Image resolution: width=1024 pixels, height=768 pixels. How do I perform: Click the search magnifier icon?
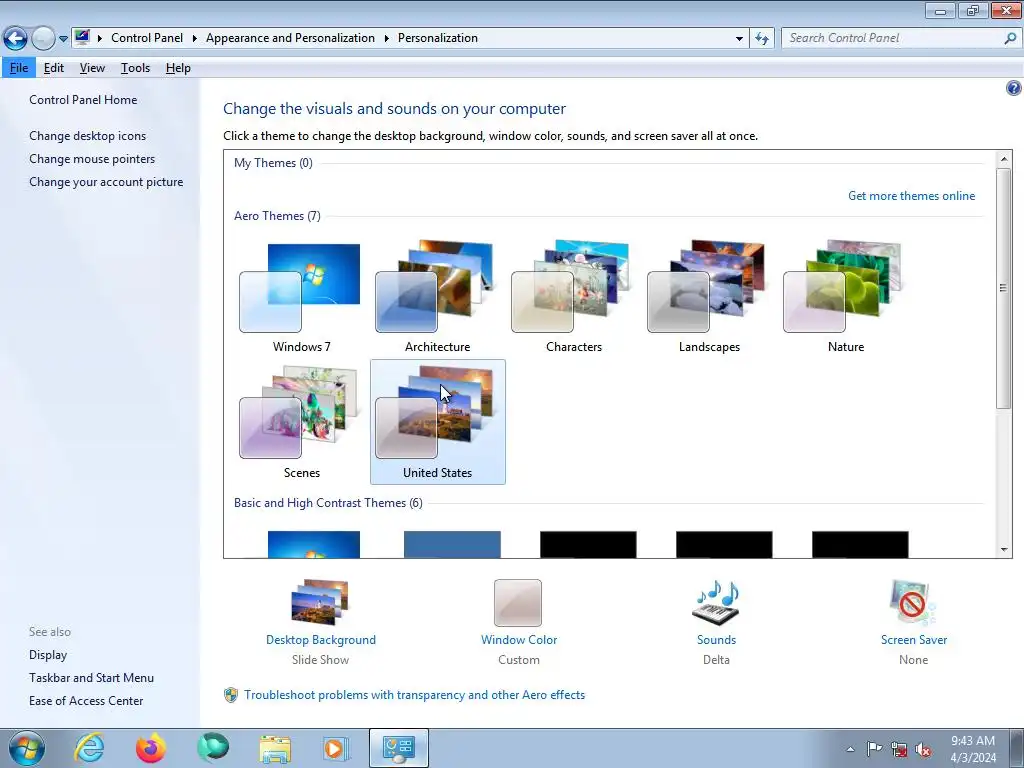click(1010, 38)
